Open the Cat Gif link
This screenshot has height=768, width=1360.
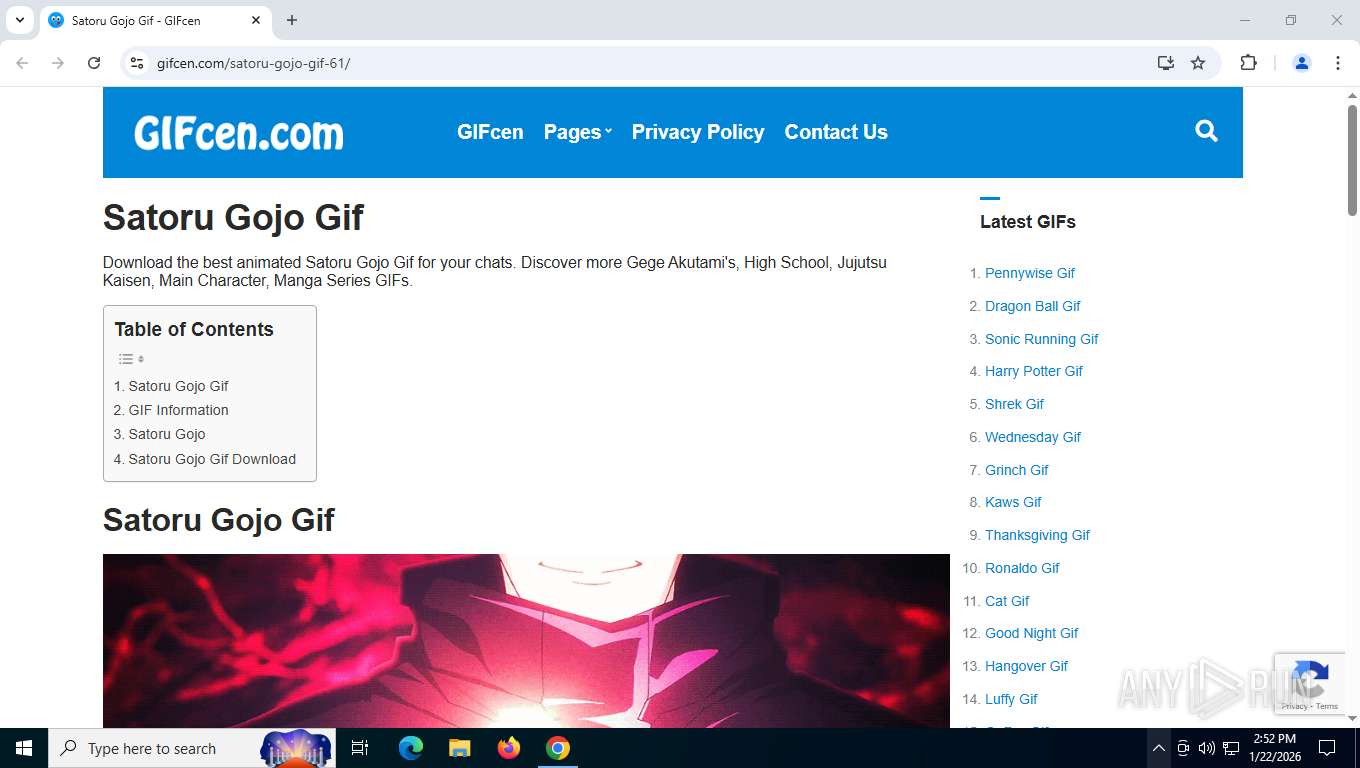tap(1007, 601)
